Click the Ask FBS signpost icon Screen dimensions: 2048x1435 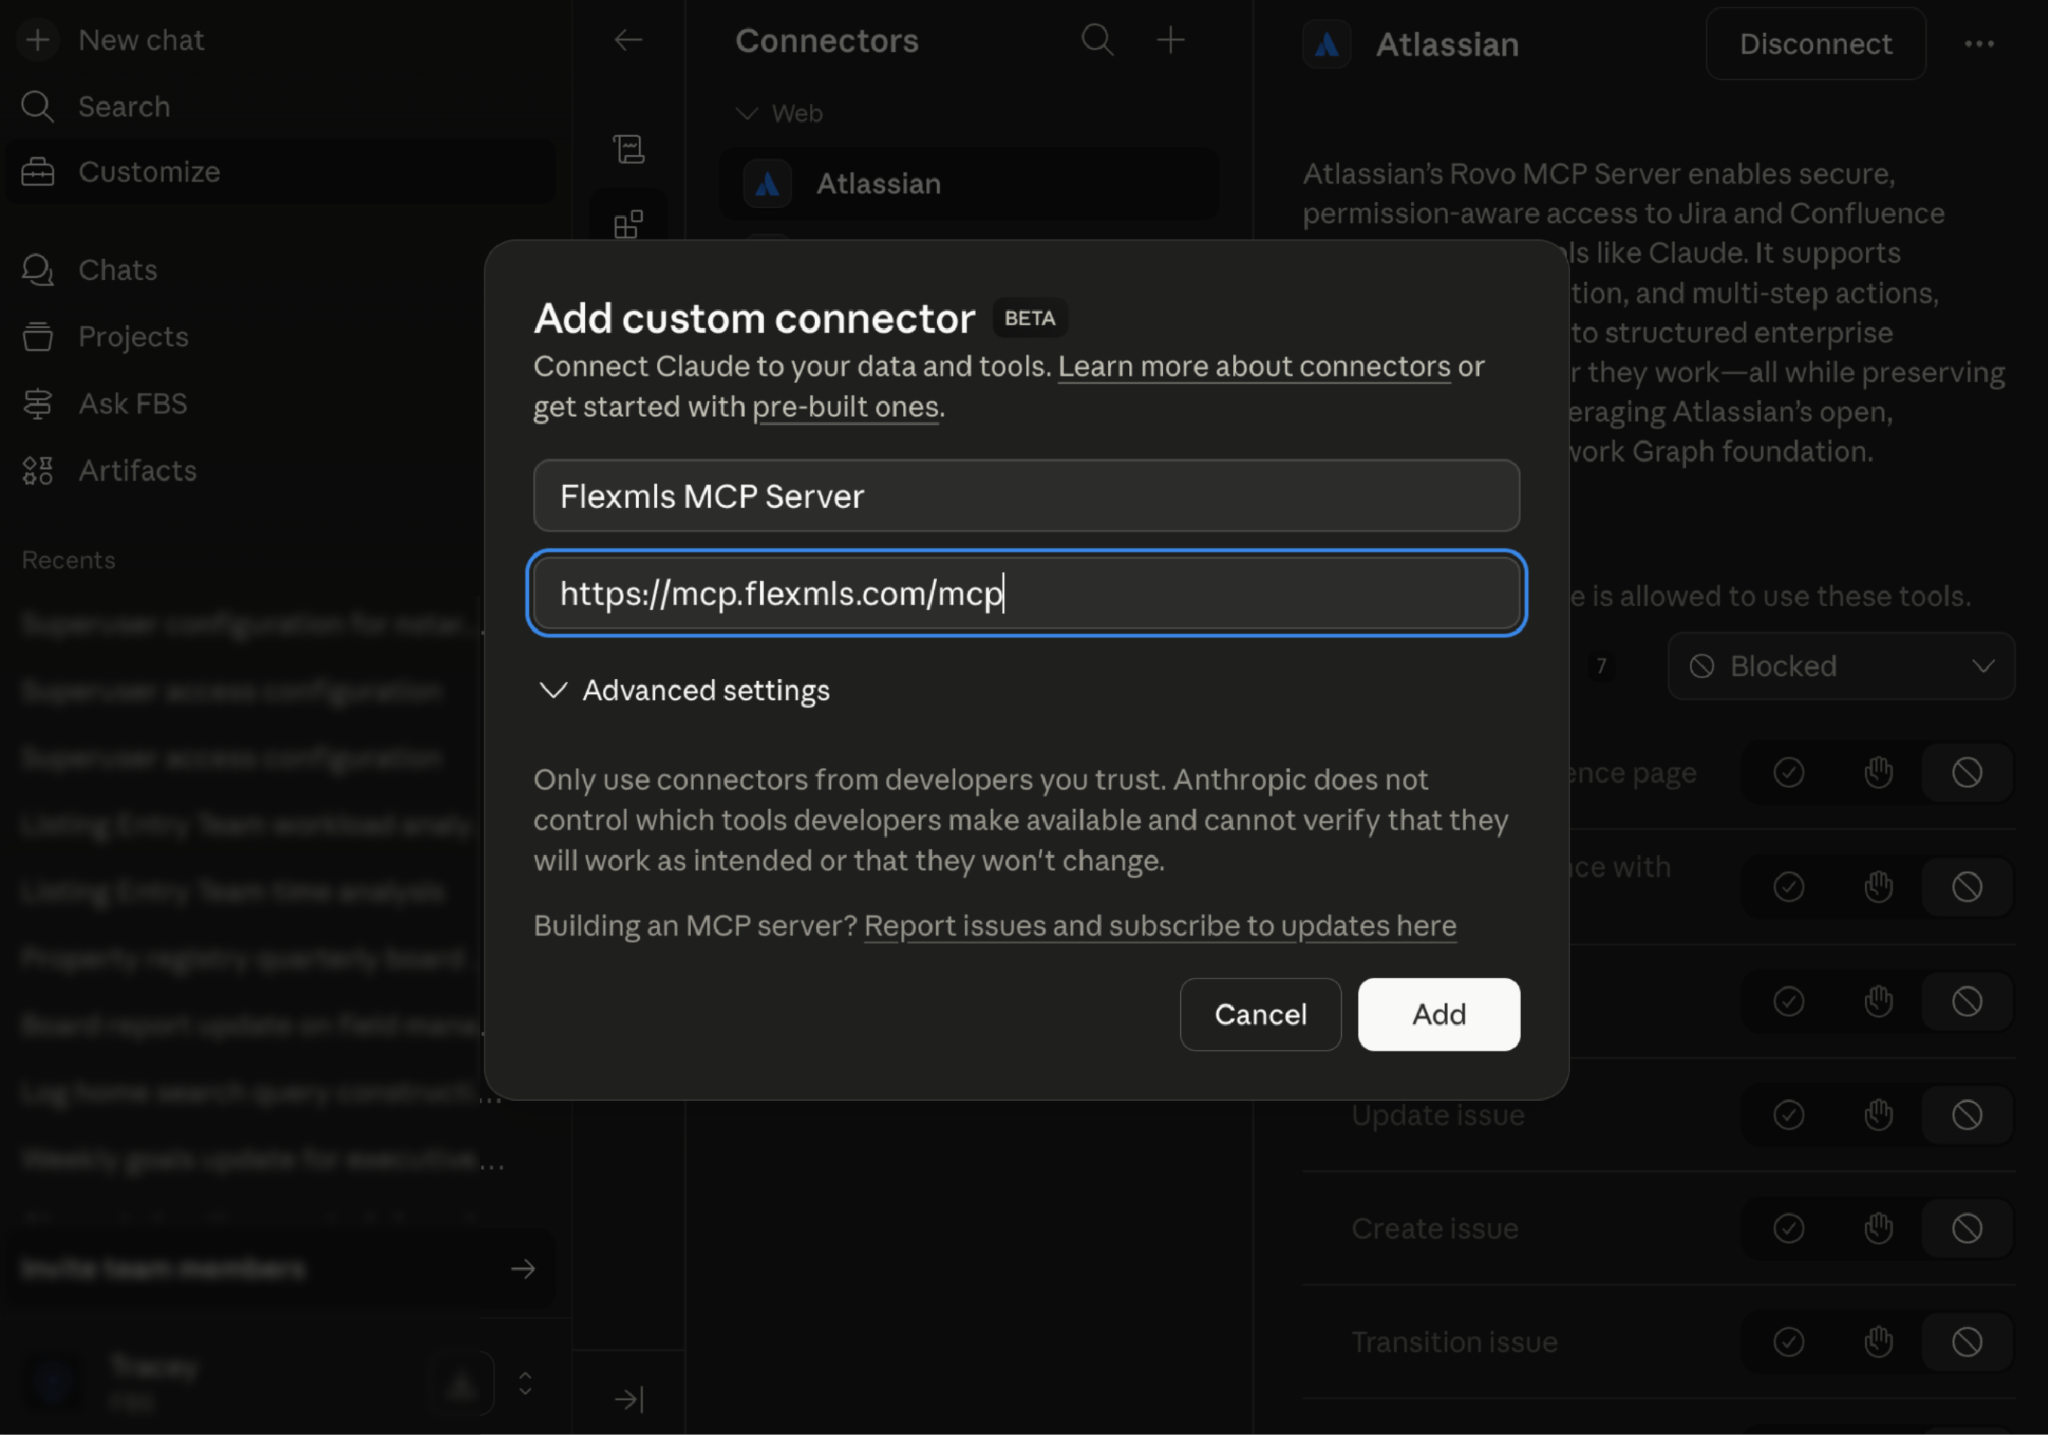click(x=37, y=404)
